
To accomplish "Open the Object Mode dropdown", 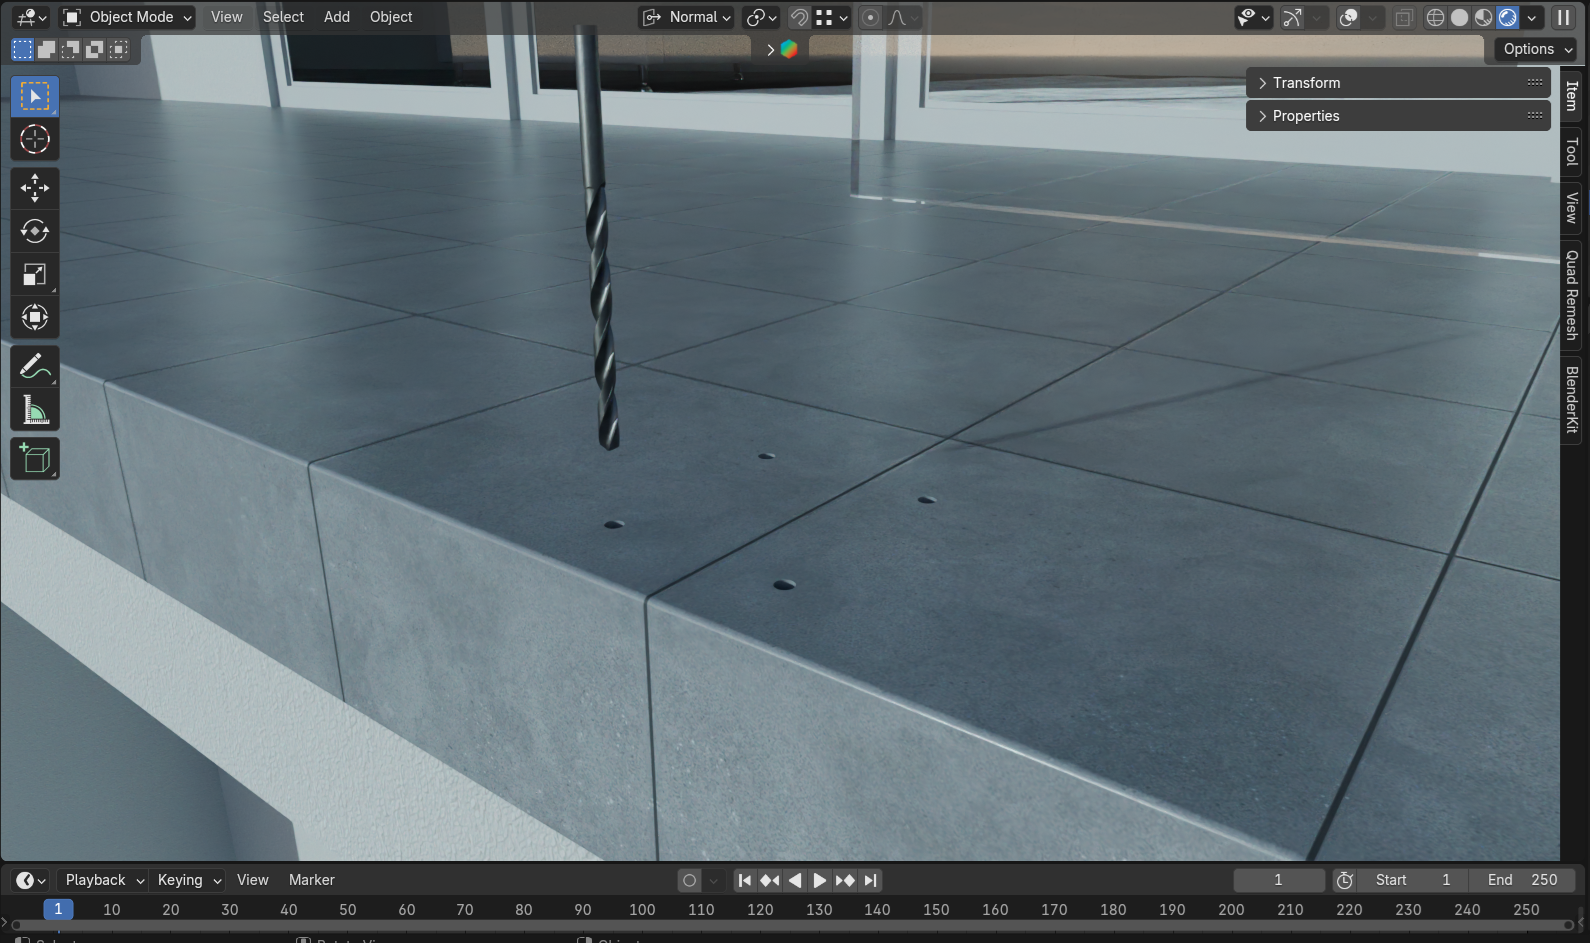I will [127, 17].
